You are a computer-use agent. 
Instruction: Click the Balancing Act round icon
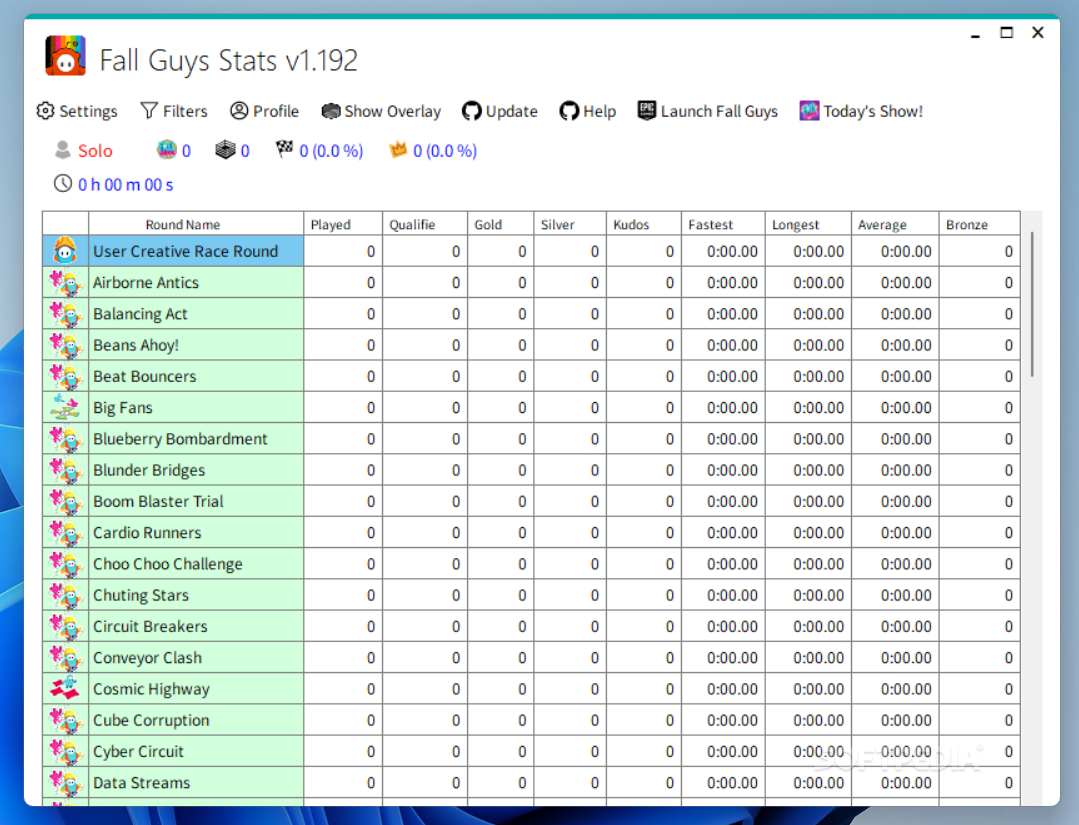(x=65, y=314)
